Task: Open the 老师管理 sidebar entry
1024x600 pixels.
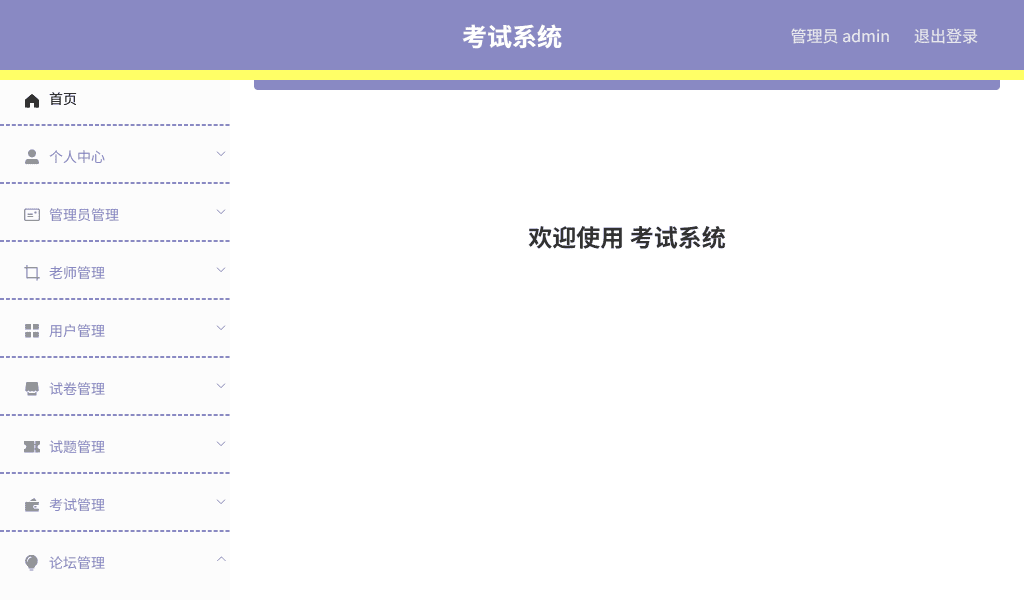Action: point(77,272)
